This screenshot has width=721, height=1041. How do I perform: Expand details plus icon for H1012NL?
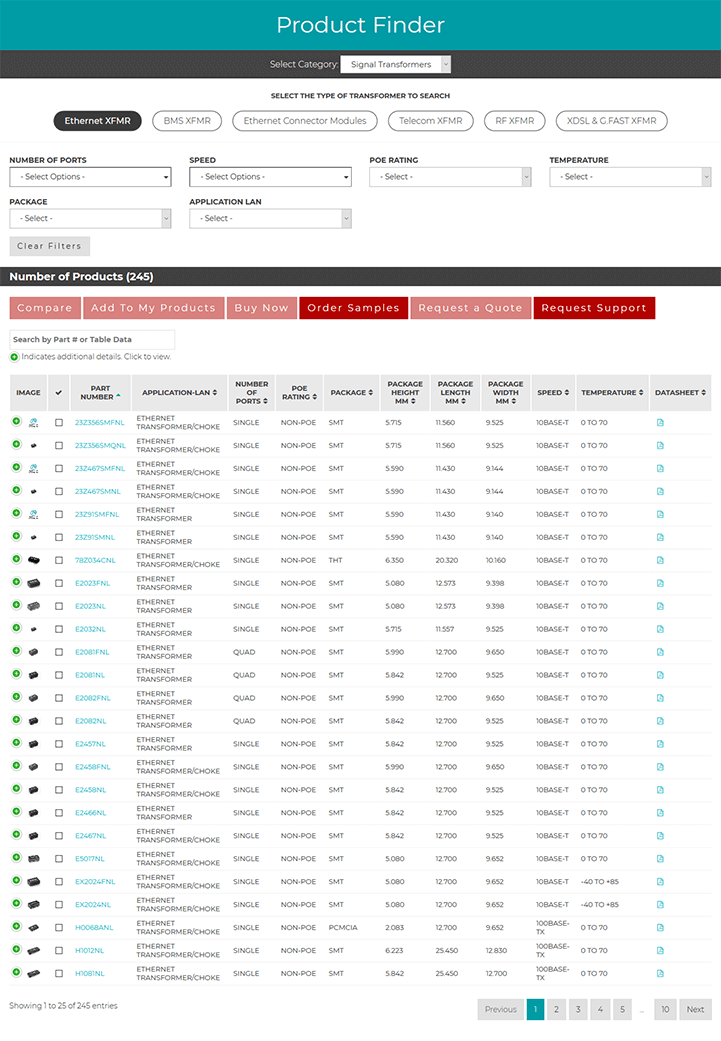(x=17, y=950)
